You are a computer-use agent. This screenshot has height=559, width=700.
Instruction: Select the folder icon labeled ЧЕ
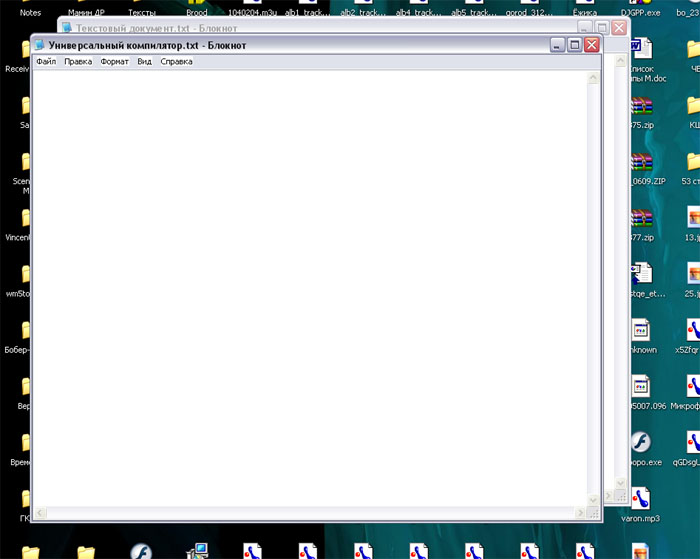click(693, 49)
